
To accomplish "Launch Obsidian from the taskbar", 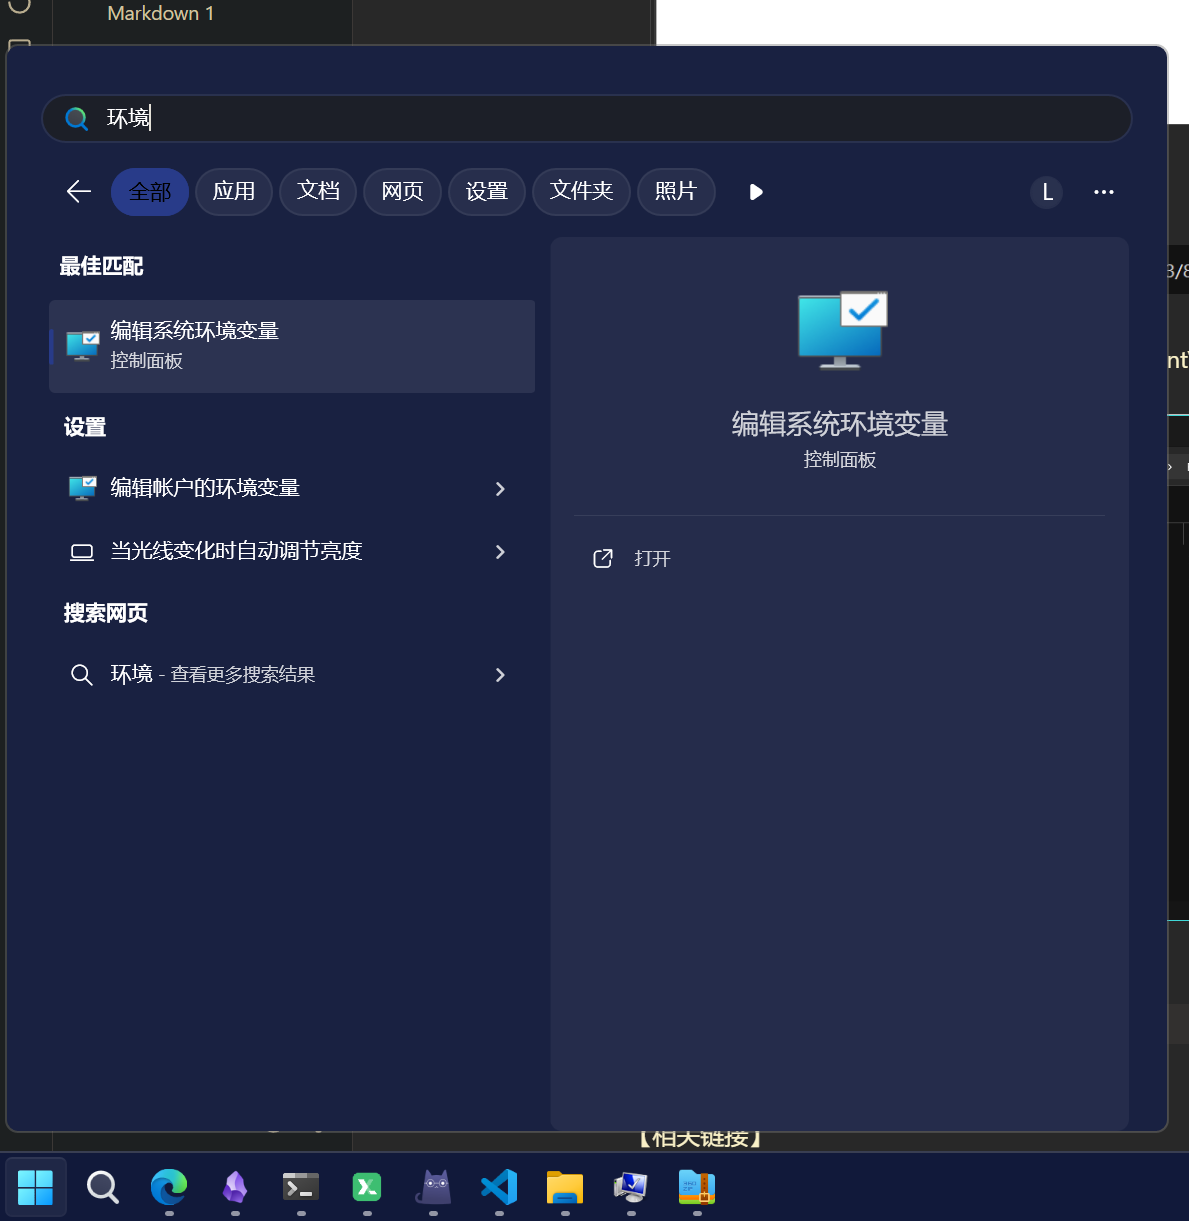I will click(235, 1187).
